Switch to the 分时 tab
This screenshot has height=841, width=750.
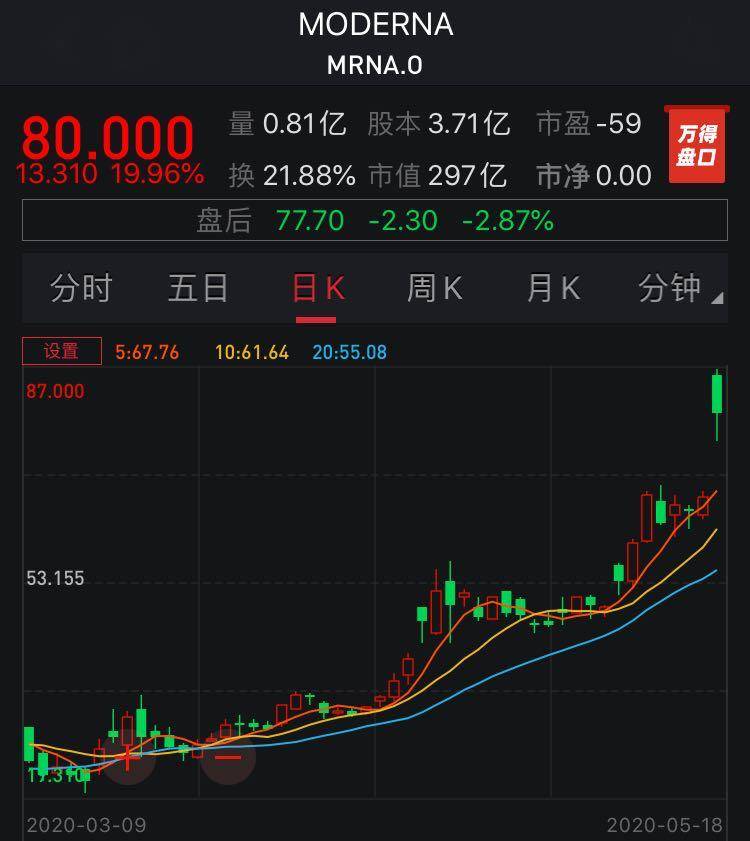pyautogui.click(x=81, y=288)
